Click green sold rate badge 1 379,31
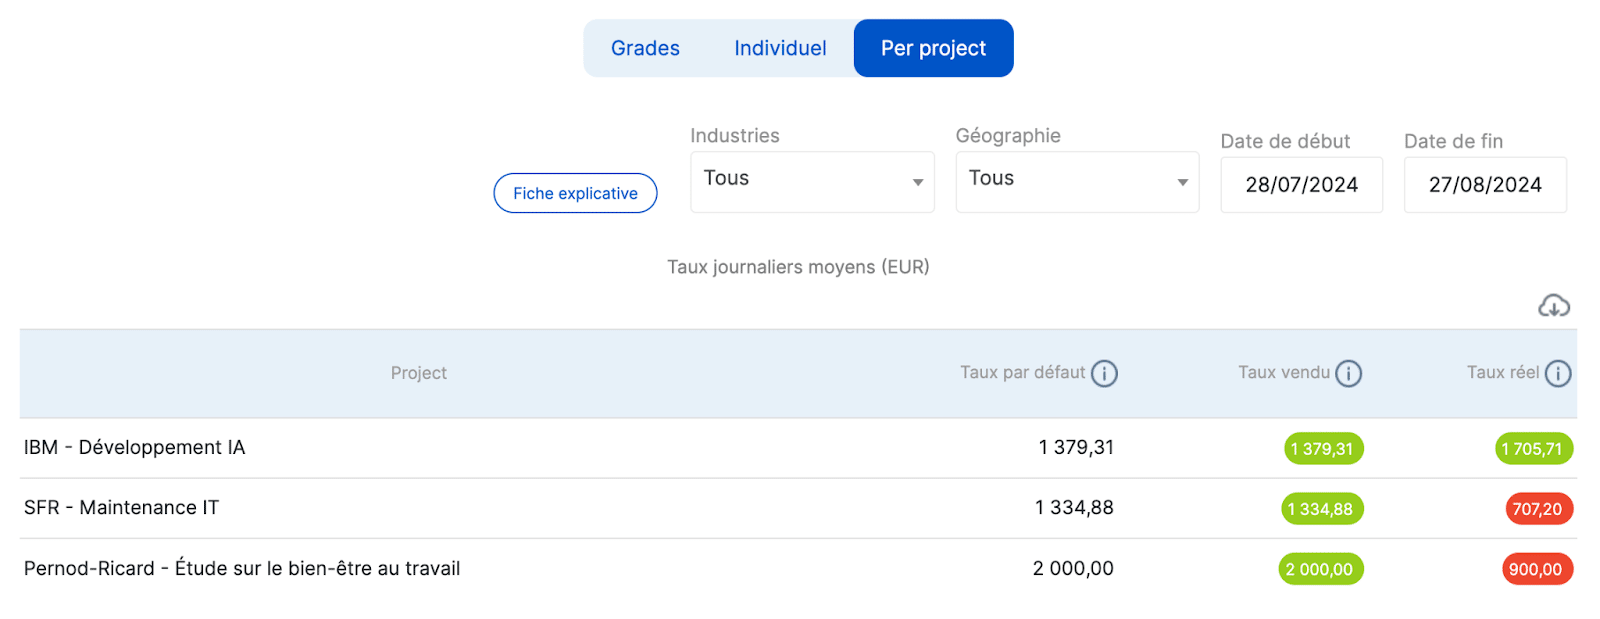Image resolution: width=1600 pixels, height=619 pixels. point(1323,449)
